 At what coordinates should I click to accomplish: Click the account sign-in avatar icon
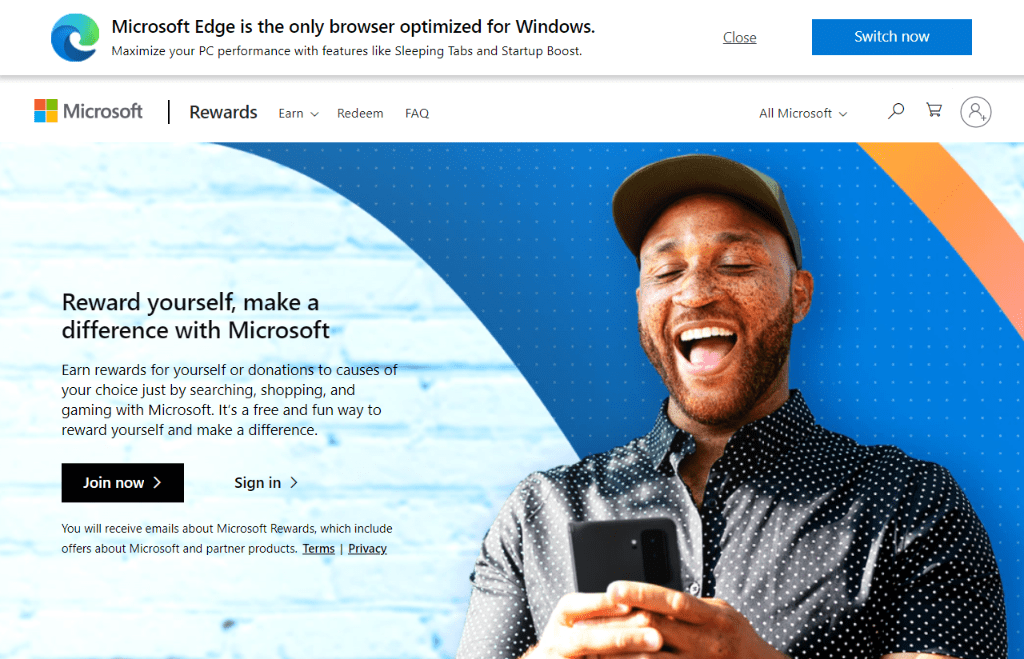coord(976,112)
